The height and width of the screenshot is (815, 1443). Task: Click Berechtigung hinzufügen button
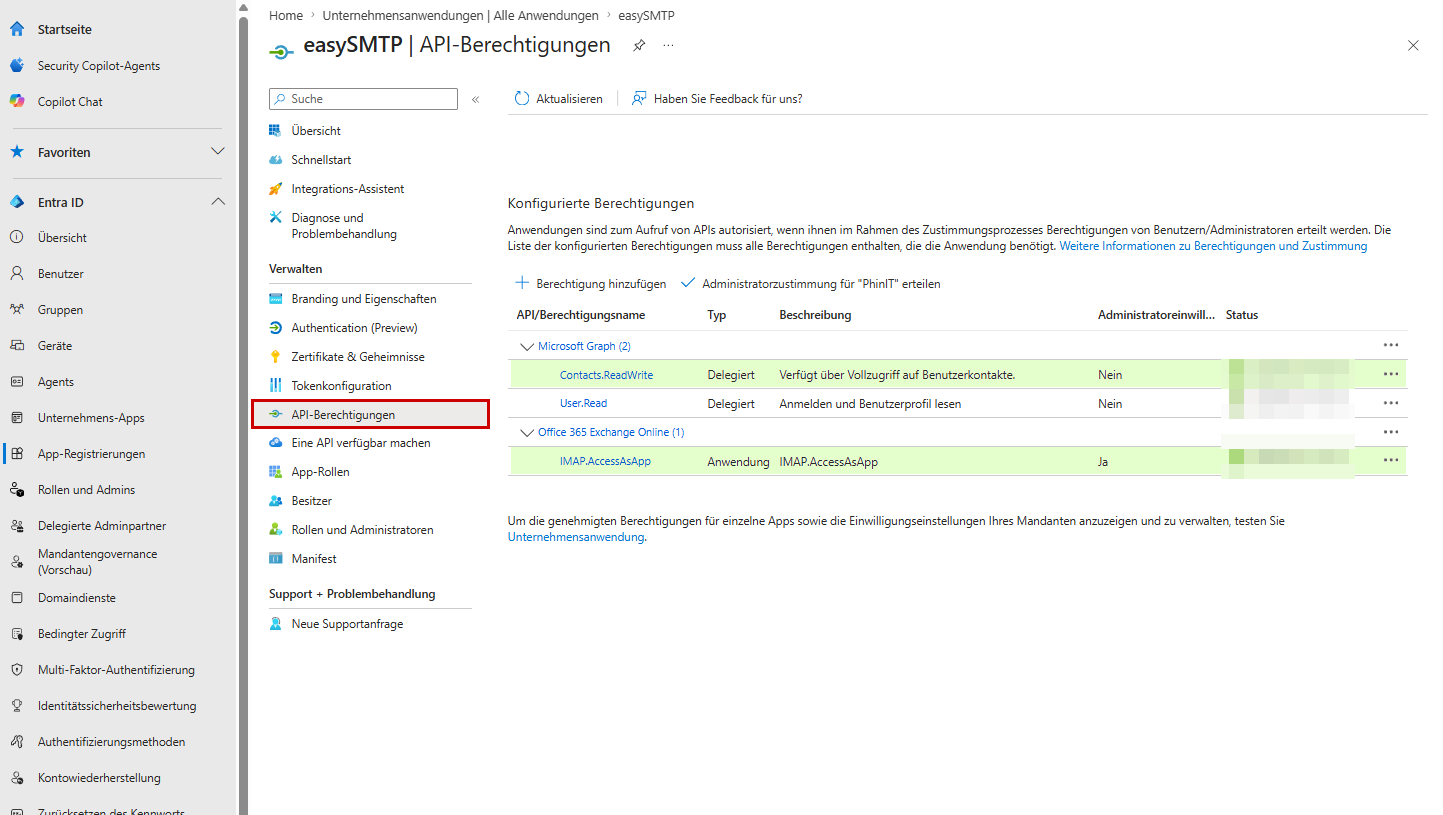590,284
